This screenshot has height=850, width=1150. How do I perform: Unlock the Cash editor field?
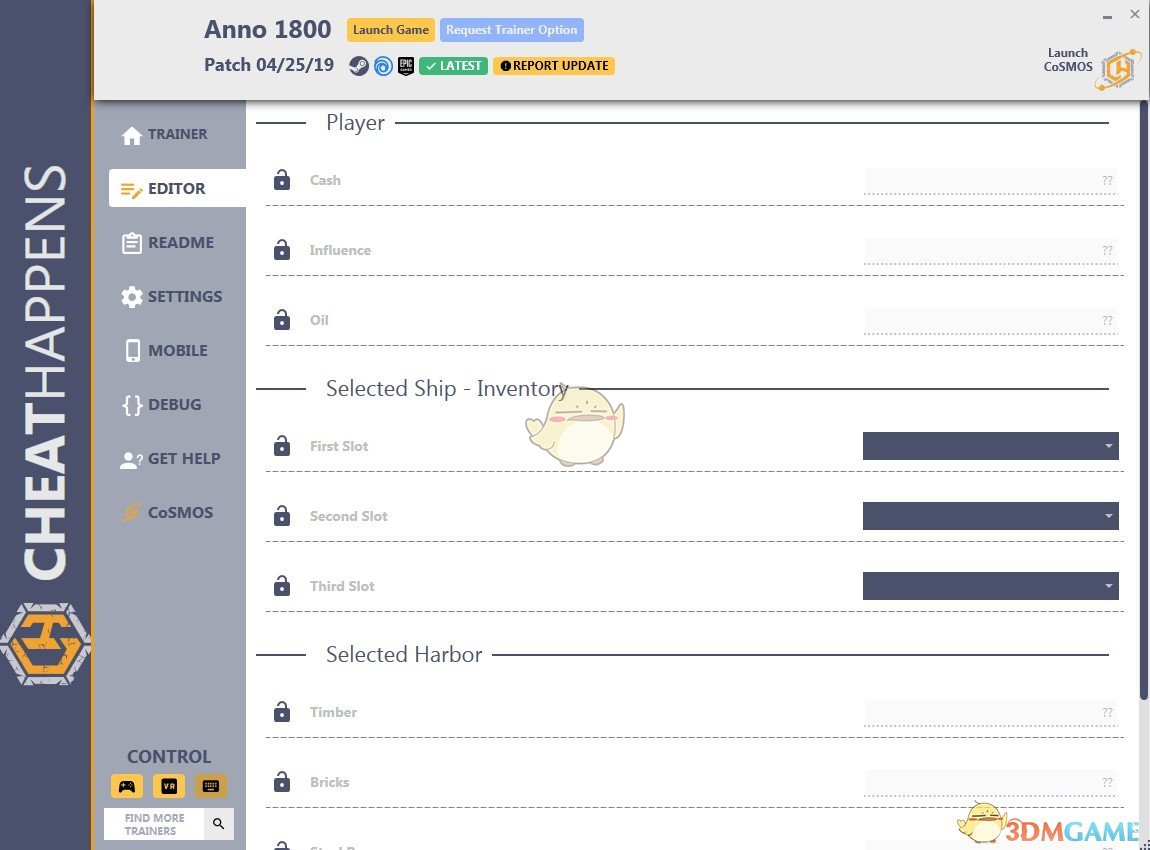pyautogui.click(x=281, y=180)
